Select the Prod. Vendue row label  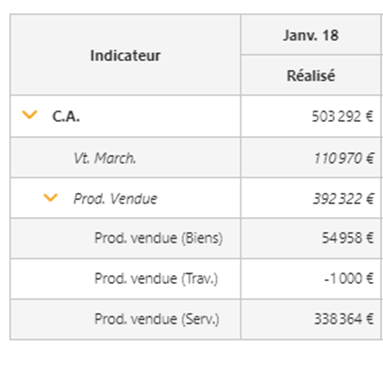tap(115, 199)
